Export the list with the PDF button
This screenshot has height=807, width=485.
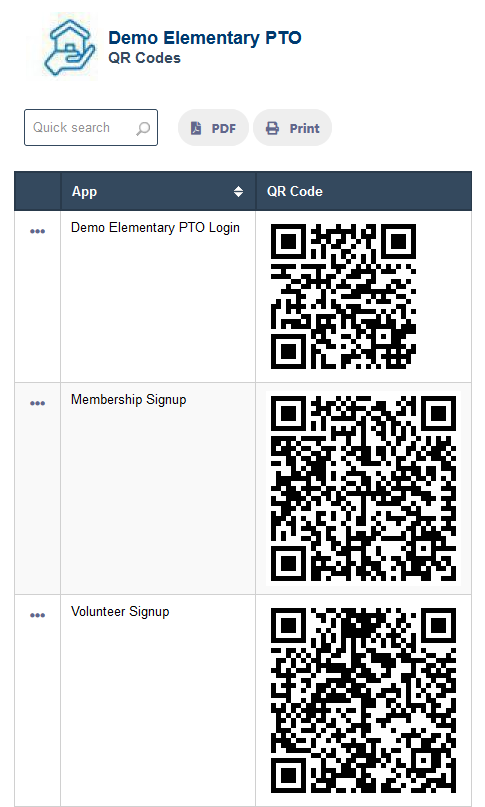coord(213,128)
